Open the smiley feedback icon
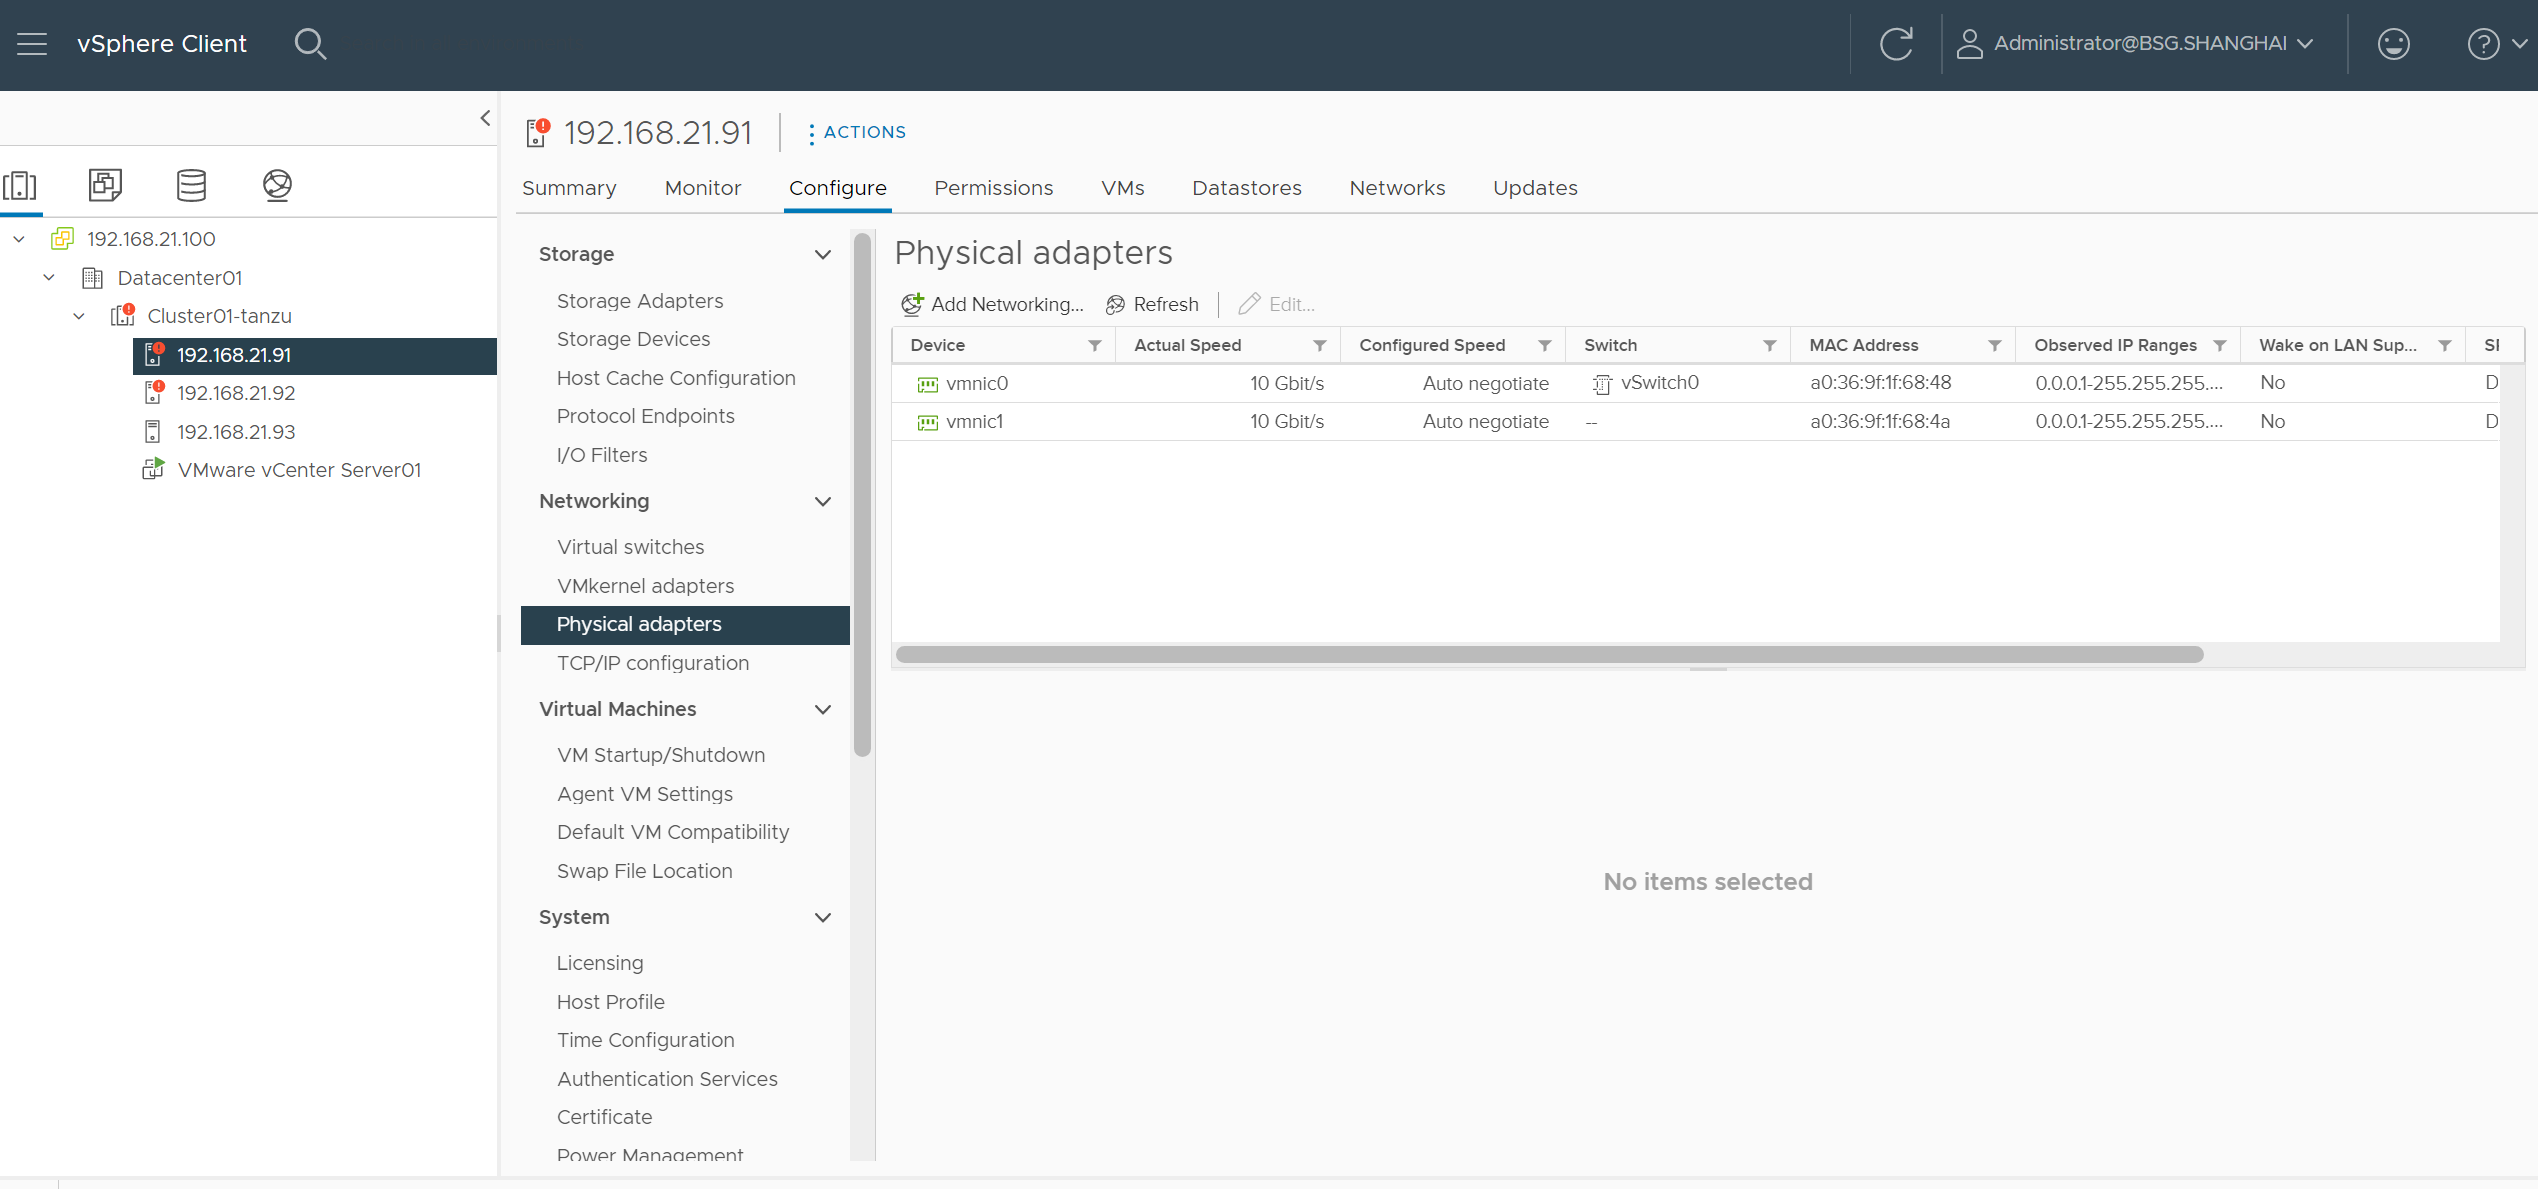Viewport: 2538px width, 1189px height. [x=2393, y=44]
